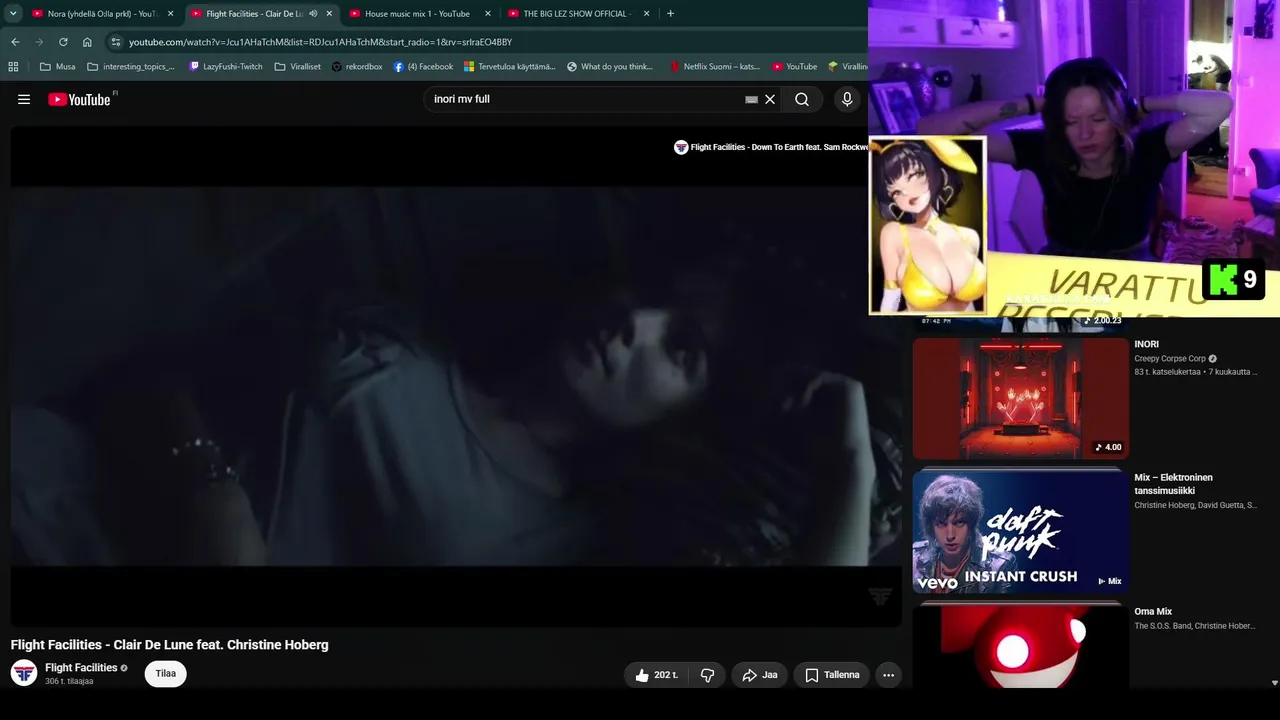Open the interesting_topics bookmark folder
Image resolution: width=1280 pixels, height=720 pixels.
(131, 67)
